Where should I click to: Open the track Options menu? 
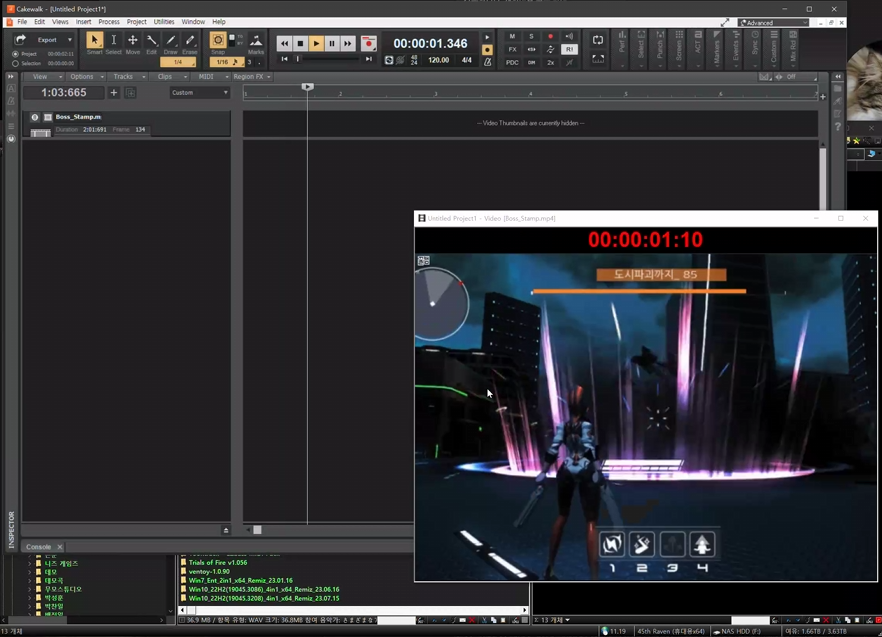(x=86, y=77)
